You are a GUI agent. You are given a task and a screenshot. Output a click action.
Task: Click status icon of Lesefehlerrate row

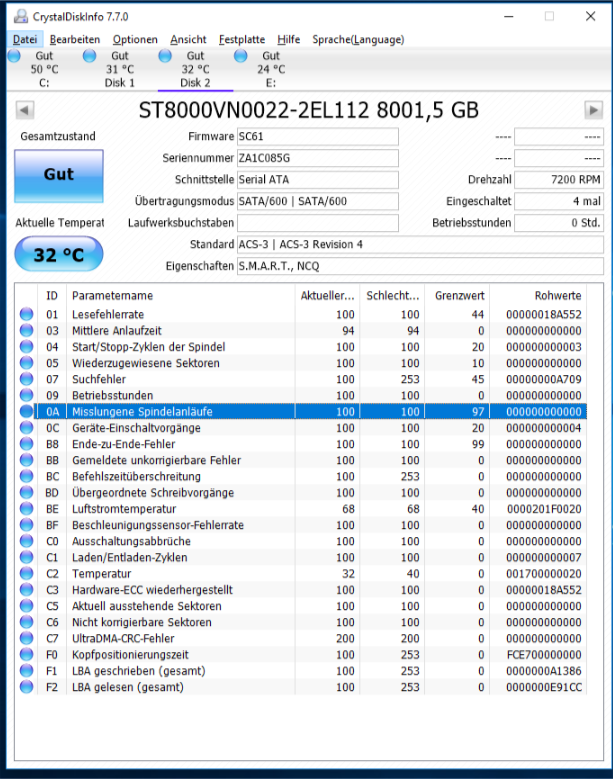click(26, 314)
